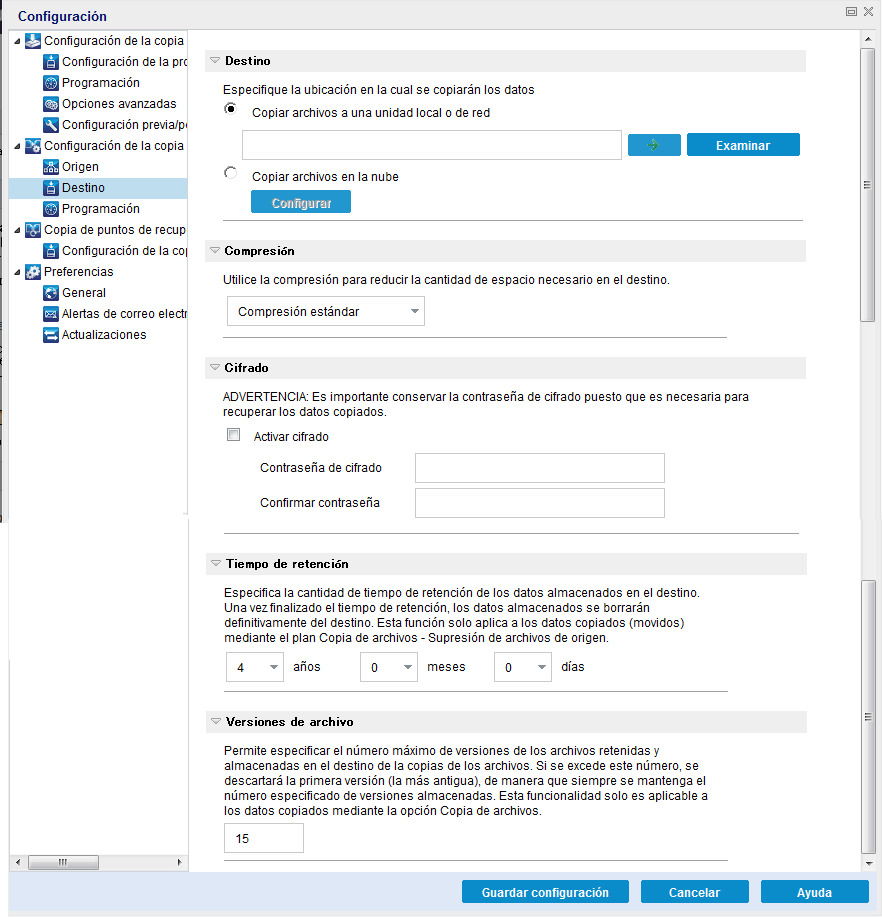
Task: Click the Configuración previa wrench icon
Action: pyautogui.click(x=51, y=125)
